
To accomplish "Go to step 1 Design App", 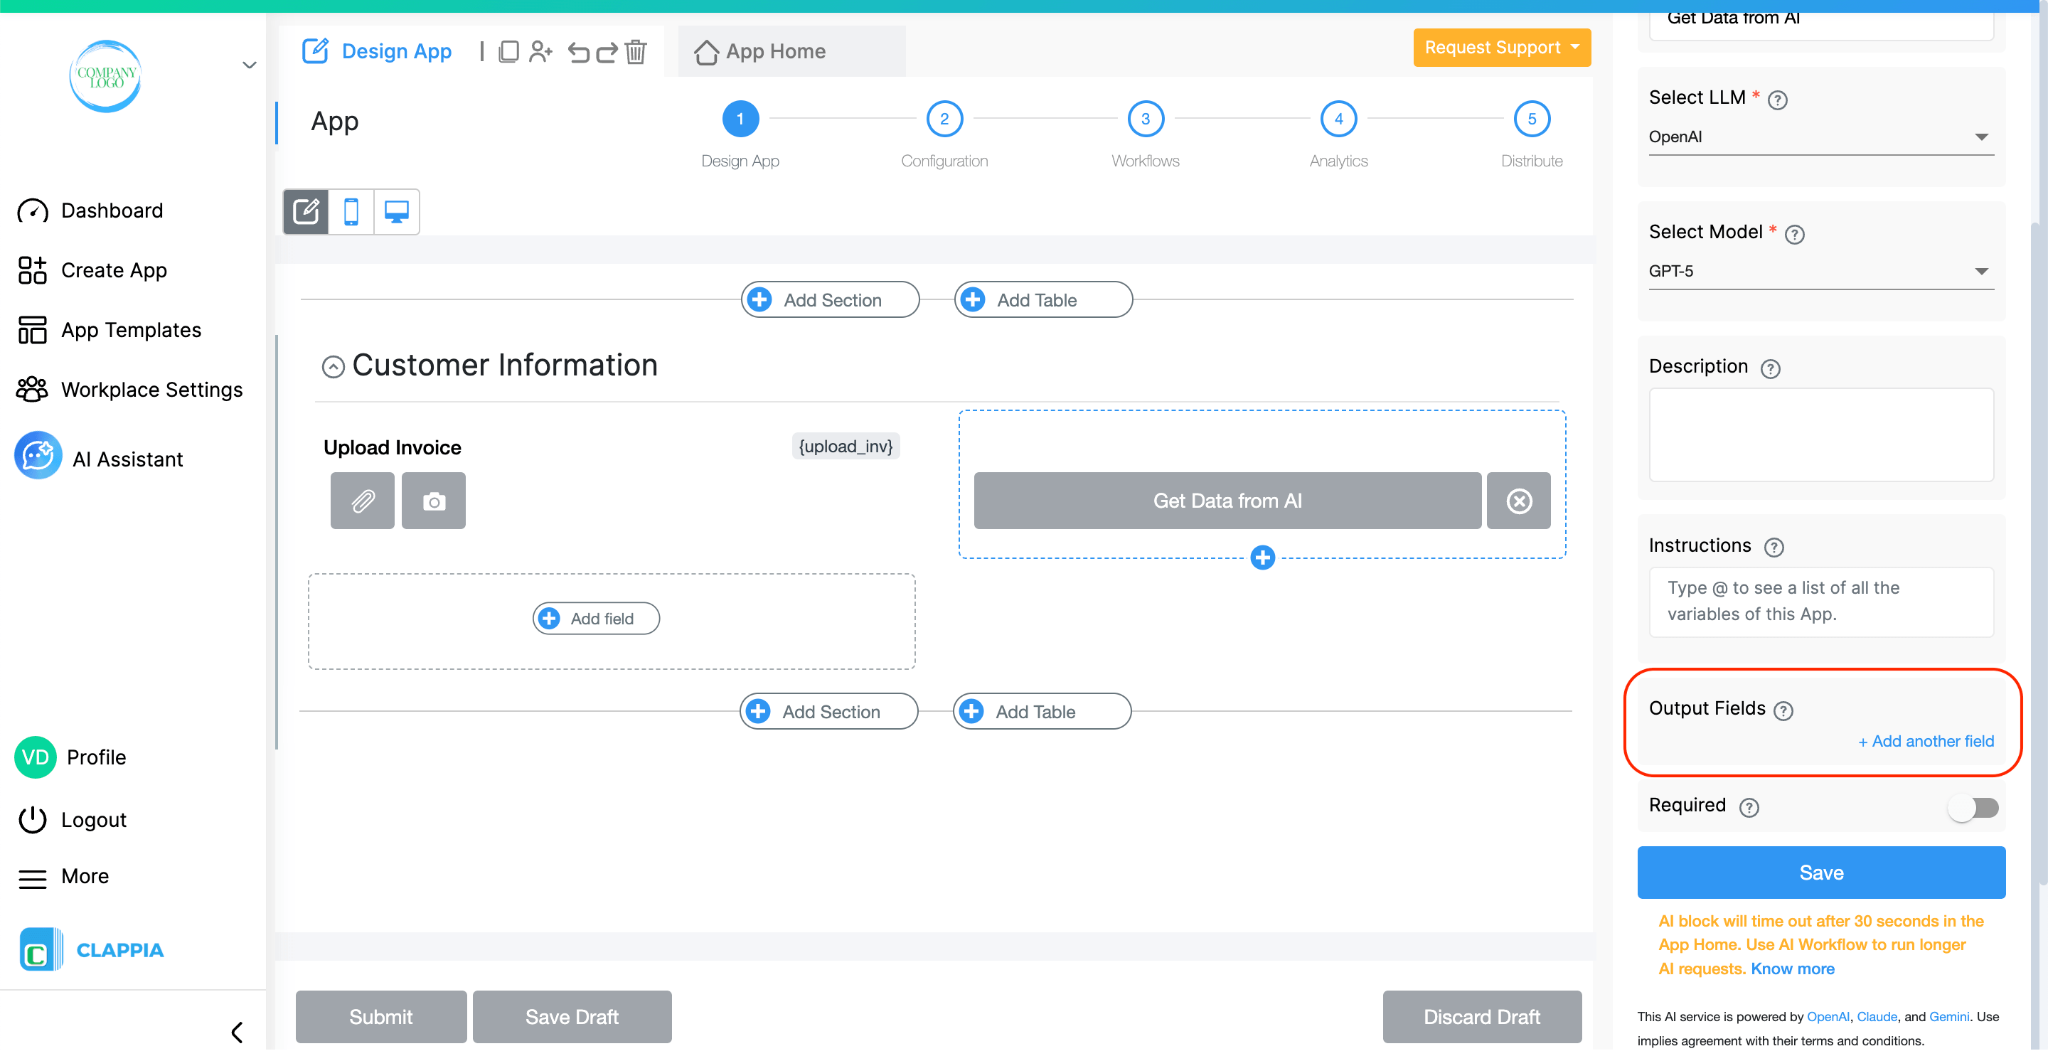I will (x=740, y=119).
